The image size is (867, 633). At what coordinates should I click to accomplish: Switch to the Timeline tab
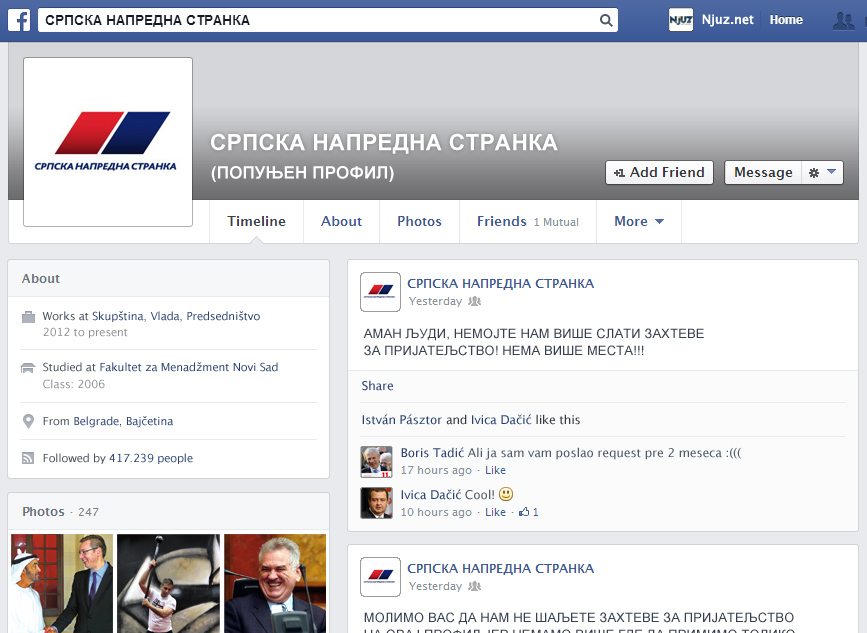(x=257, y=221)
